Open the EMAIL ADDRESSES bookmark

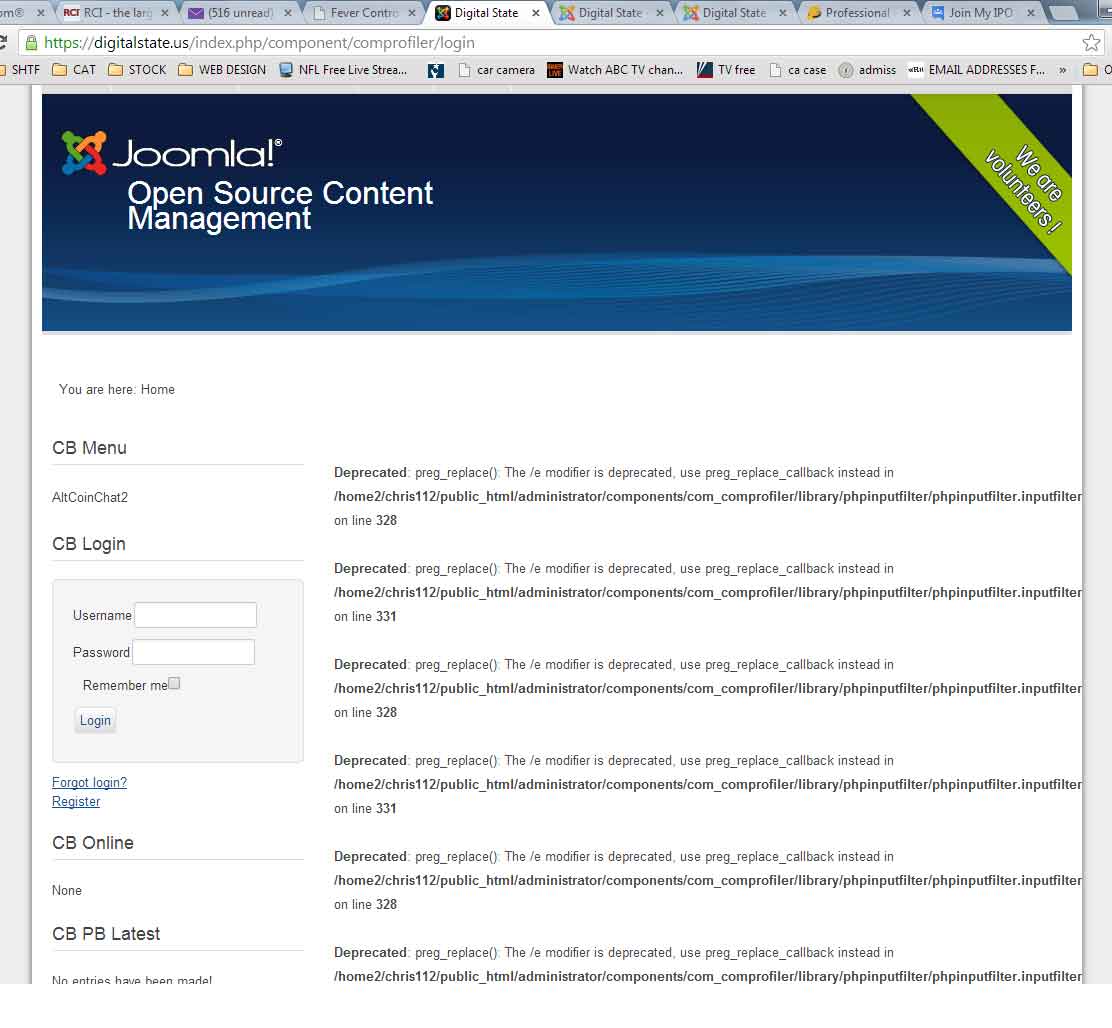(x=977, y=69)
